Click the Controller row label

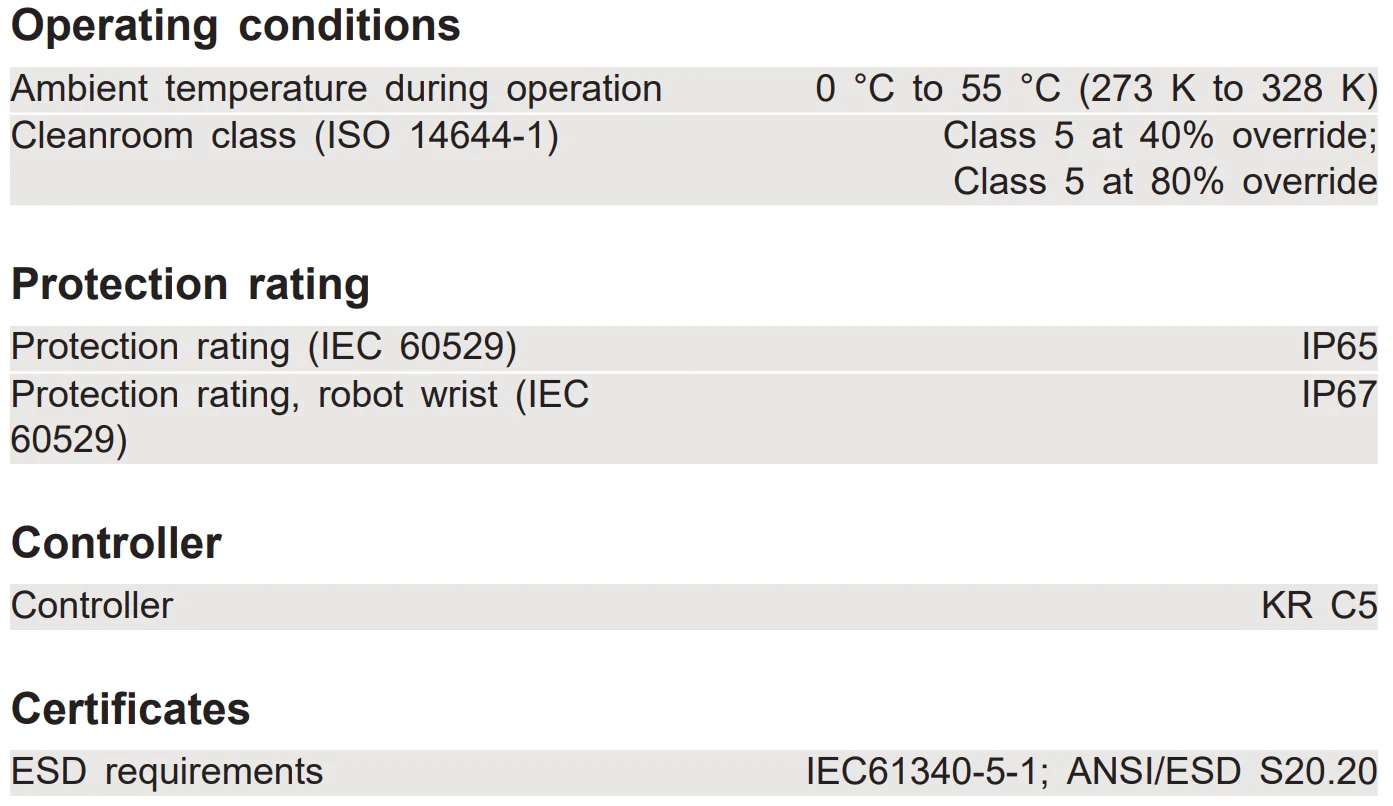tap(92, 606)
